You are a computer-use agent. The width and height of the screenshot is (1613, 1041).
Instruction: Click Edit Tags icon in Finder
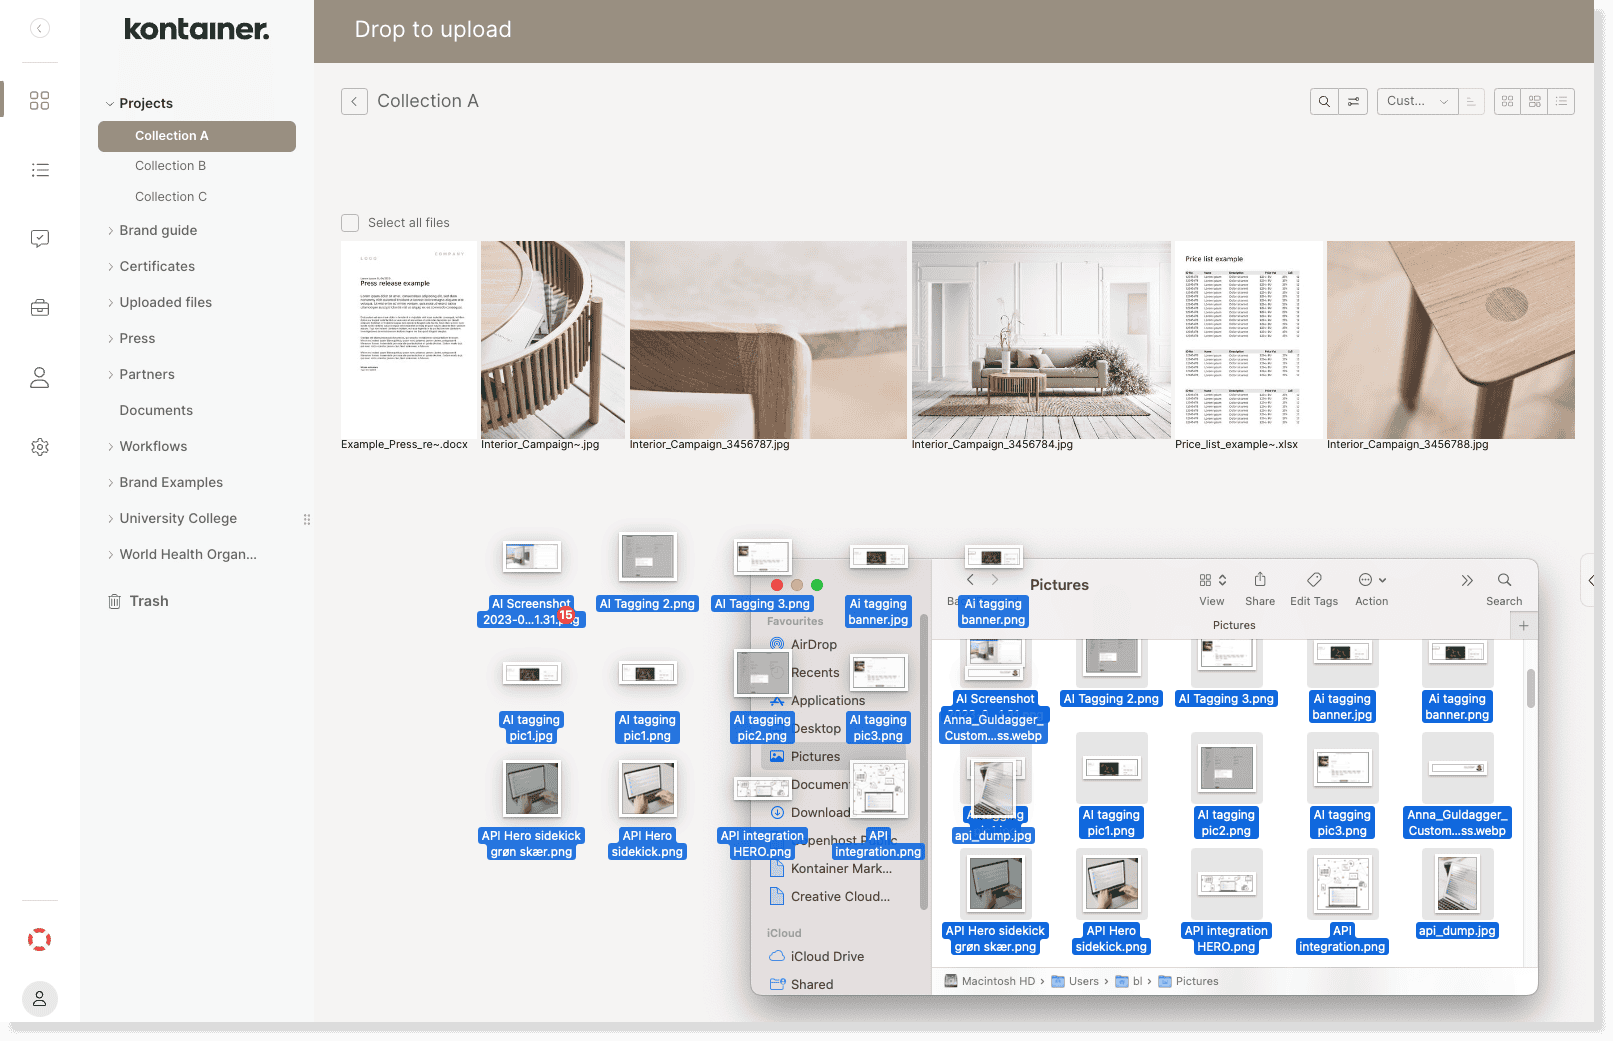click(1314, 581)
